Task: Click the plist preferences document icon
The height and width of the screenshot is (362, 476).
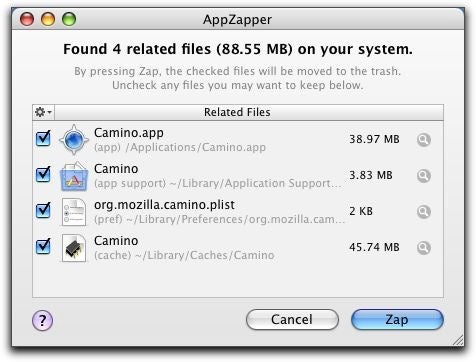Action: pyautogui.click(x=74, y=212)
